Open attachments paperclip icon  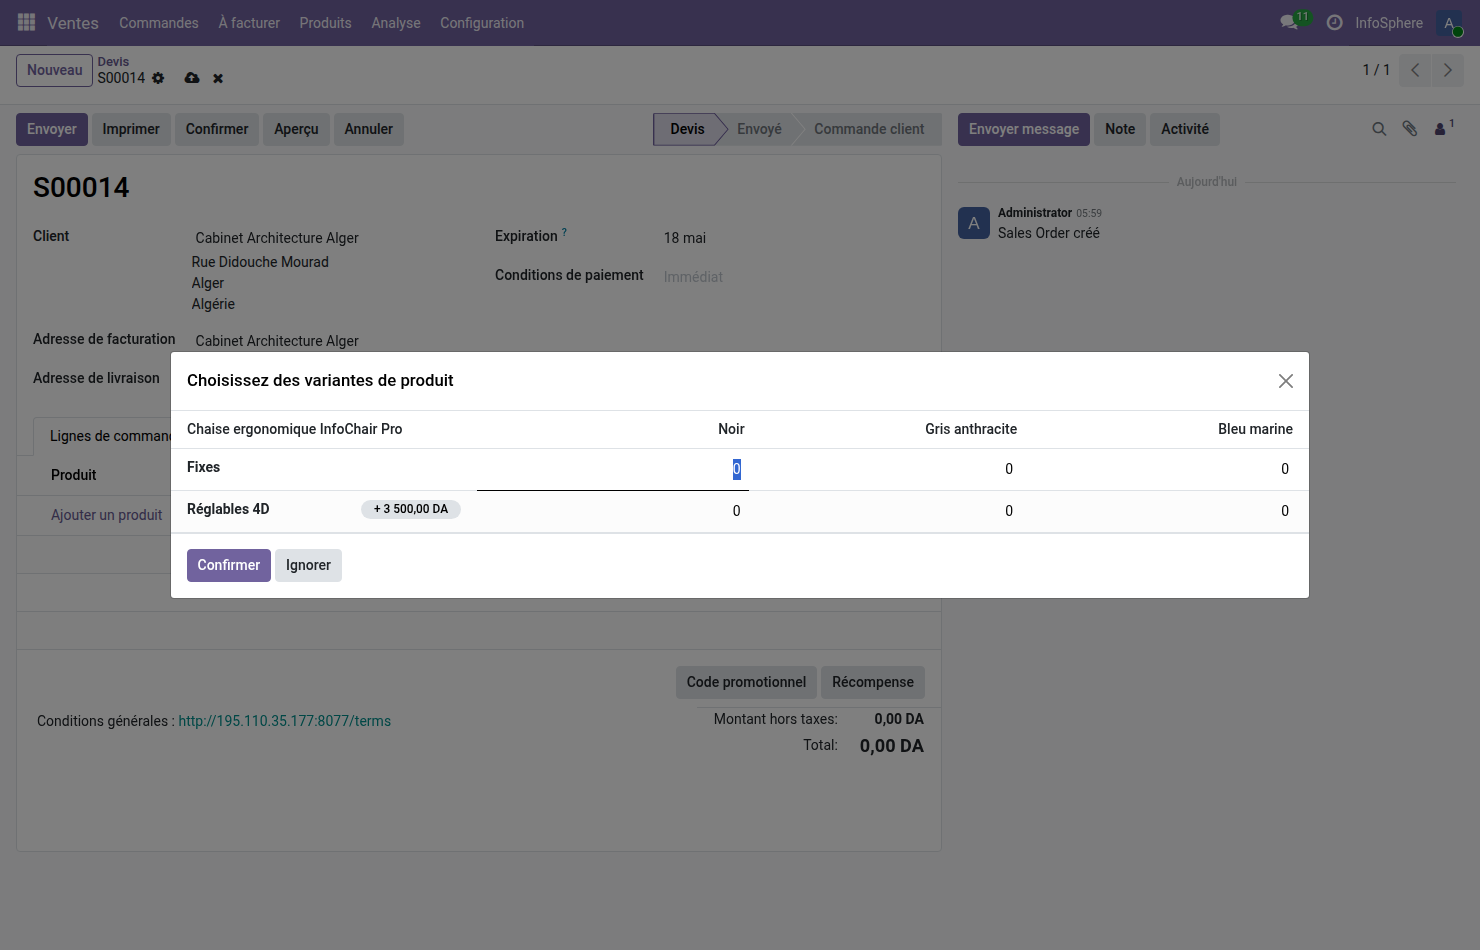click(x=1410, y=129)
